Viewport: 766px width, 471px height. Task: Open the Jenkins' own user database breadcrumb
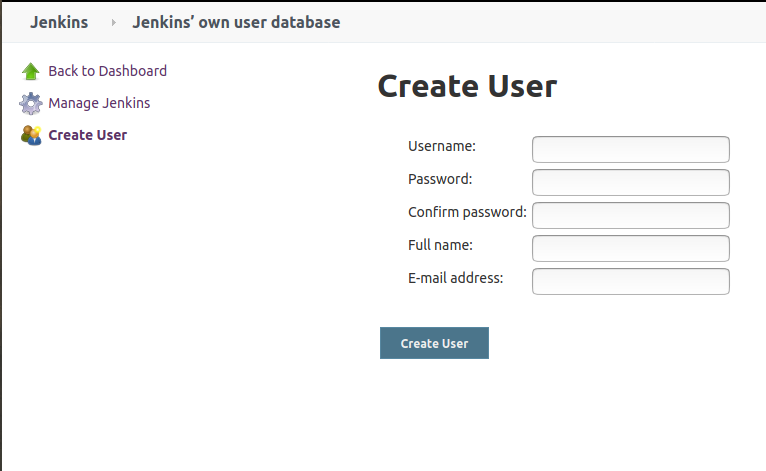[236, 22]
